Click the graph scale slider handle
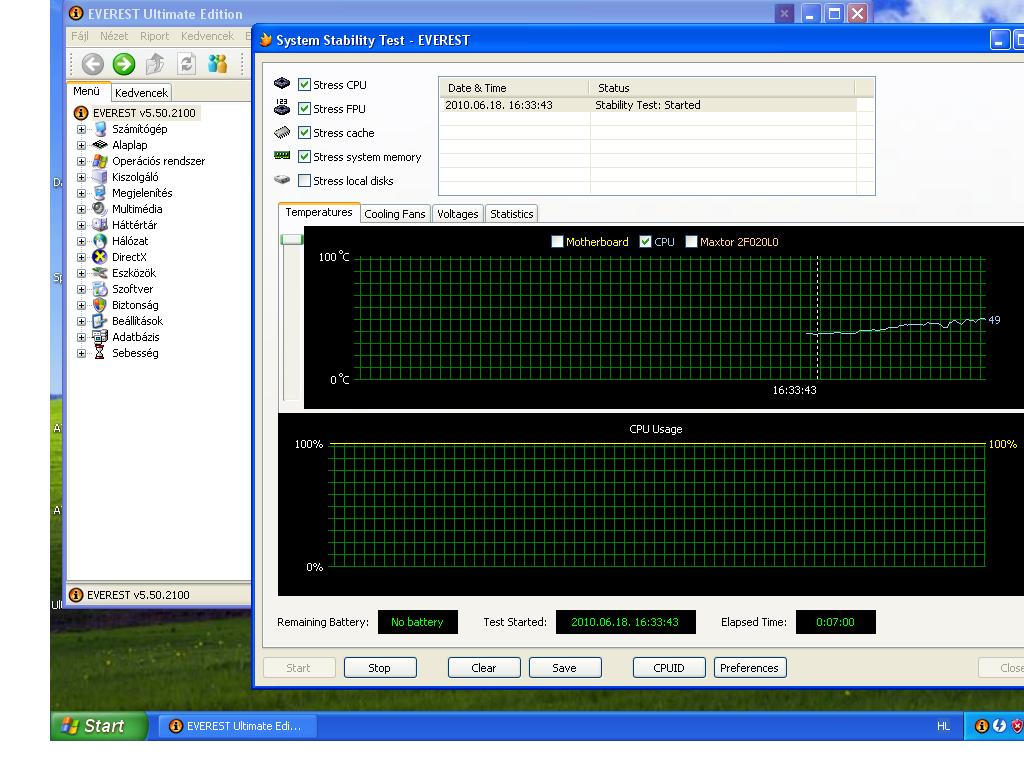1024x768 pixels. click(x=291, y=239)
